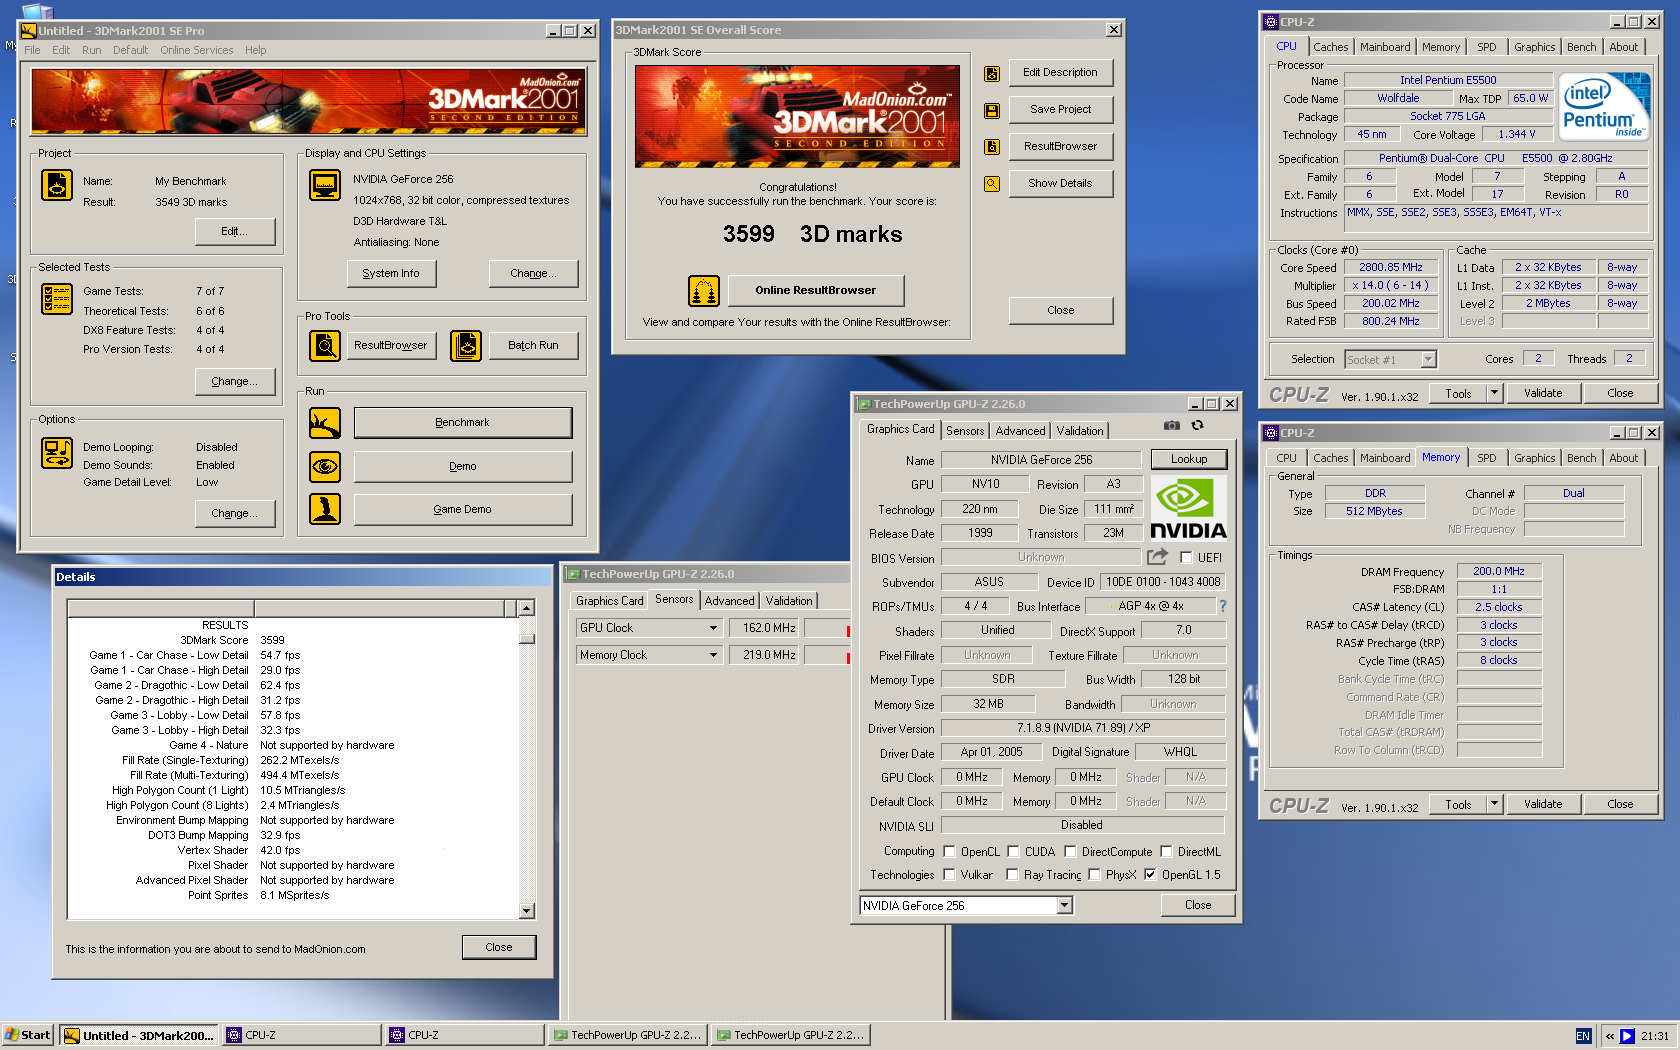Click the Options demo settings icon
This screenshot has height=1050, width=1680.
pyautogui.click(x=57, y=453)
